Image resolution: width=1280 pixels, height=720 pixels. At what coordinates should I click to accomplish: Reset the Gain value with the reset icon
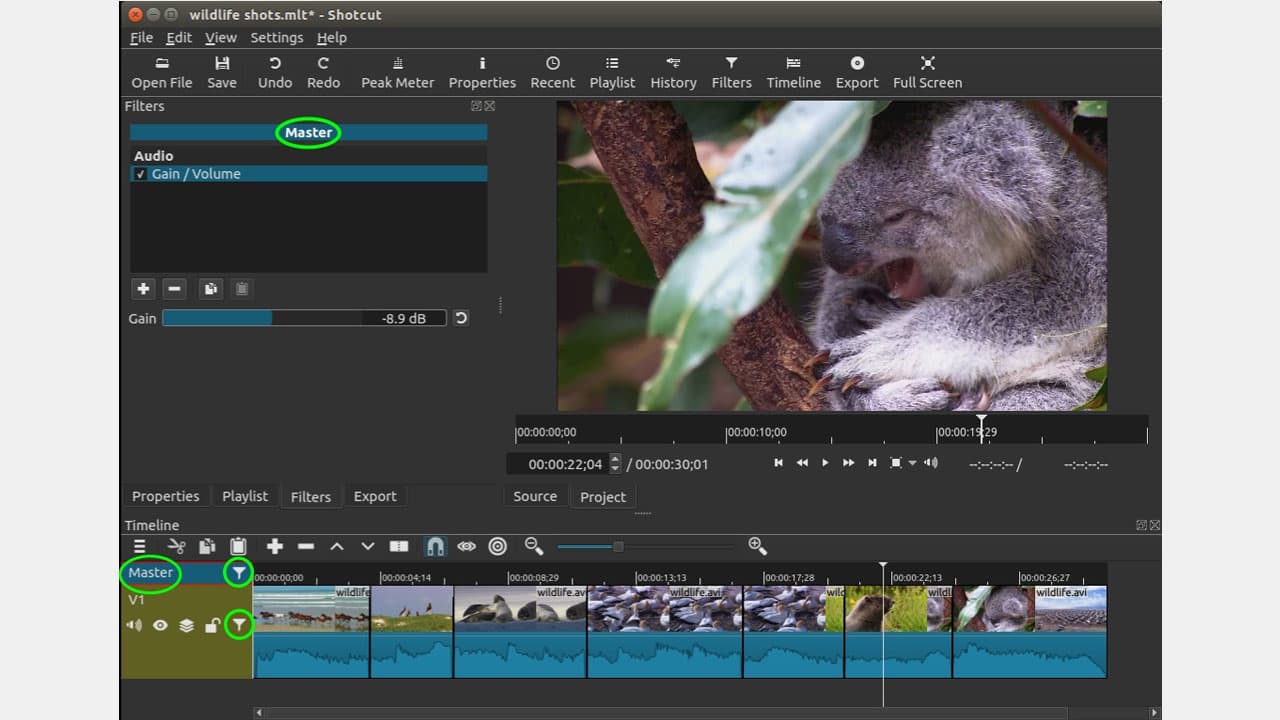(x=461, y=318)
